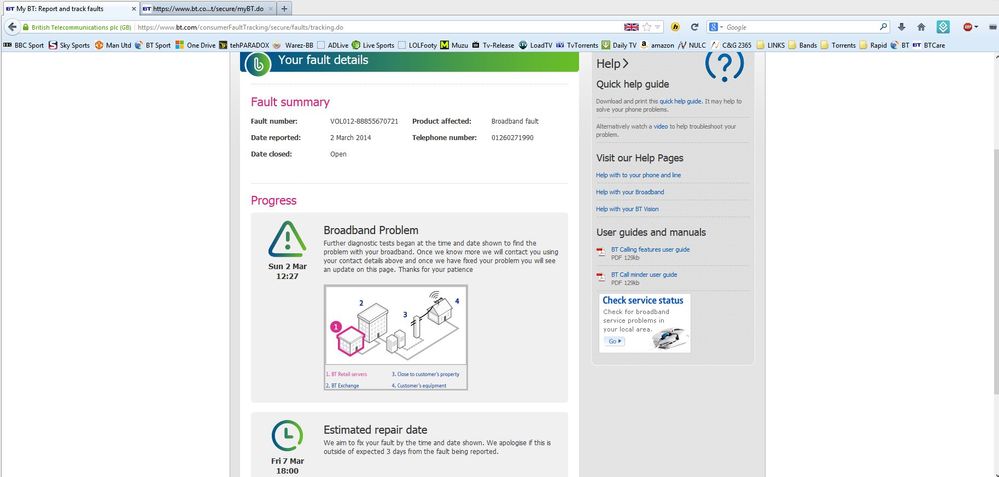The width and height of the screenshot is (999, 477).
Task: Open the tehPARADOX bookmark
Action: click(245, 45)
